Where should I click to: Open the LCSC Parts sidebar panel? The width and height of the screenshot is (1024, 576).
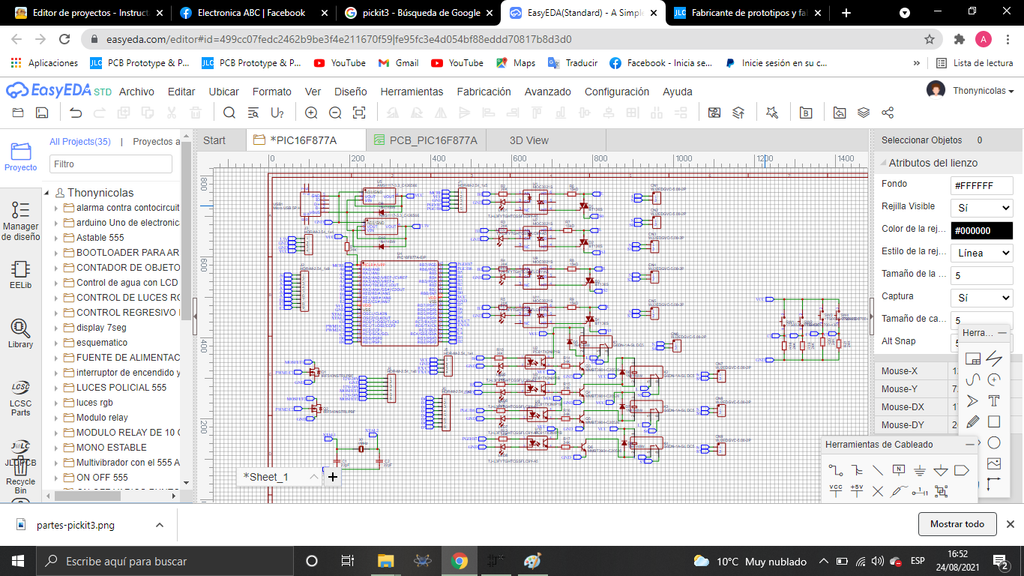pos(20,397)
